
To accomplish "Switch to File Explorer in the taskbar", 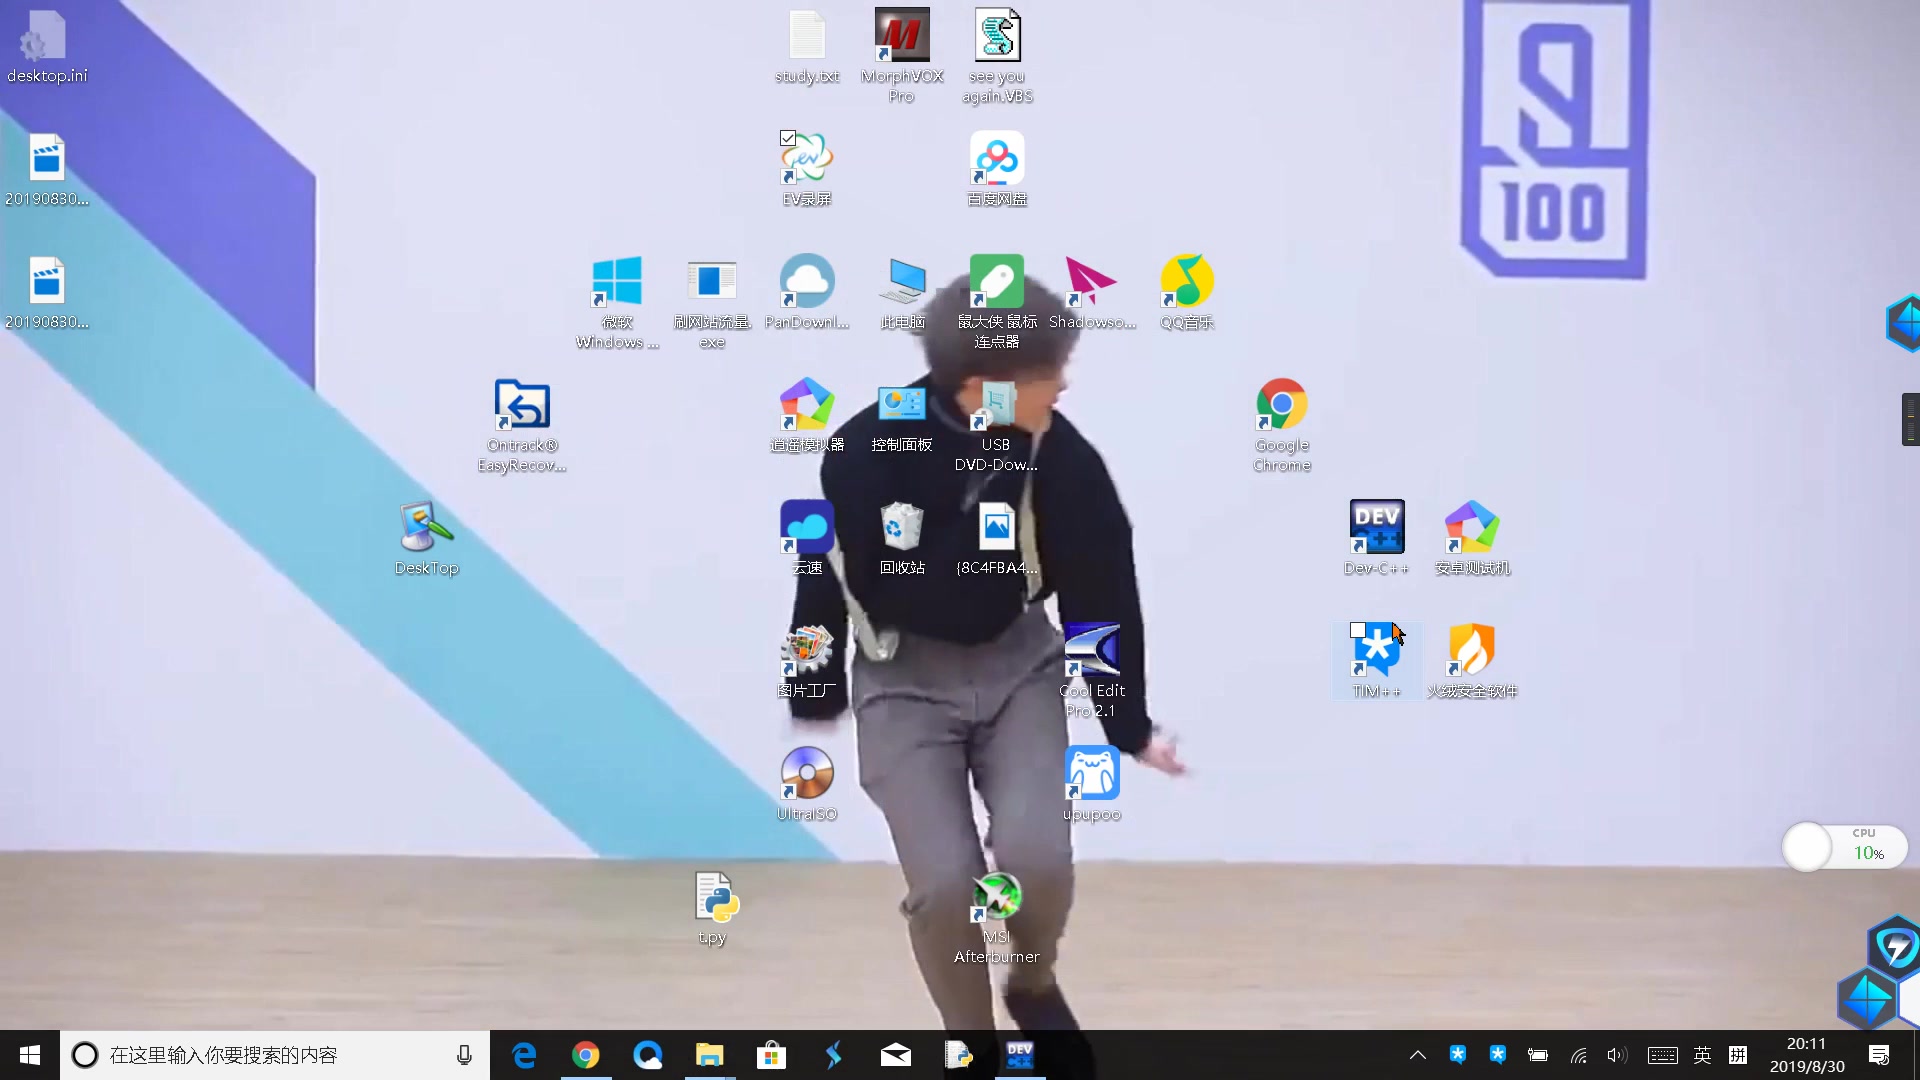I will tap(709, 1055).
